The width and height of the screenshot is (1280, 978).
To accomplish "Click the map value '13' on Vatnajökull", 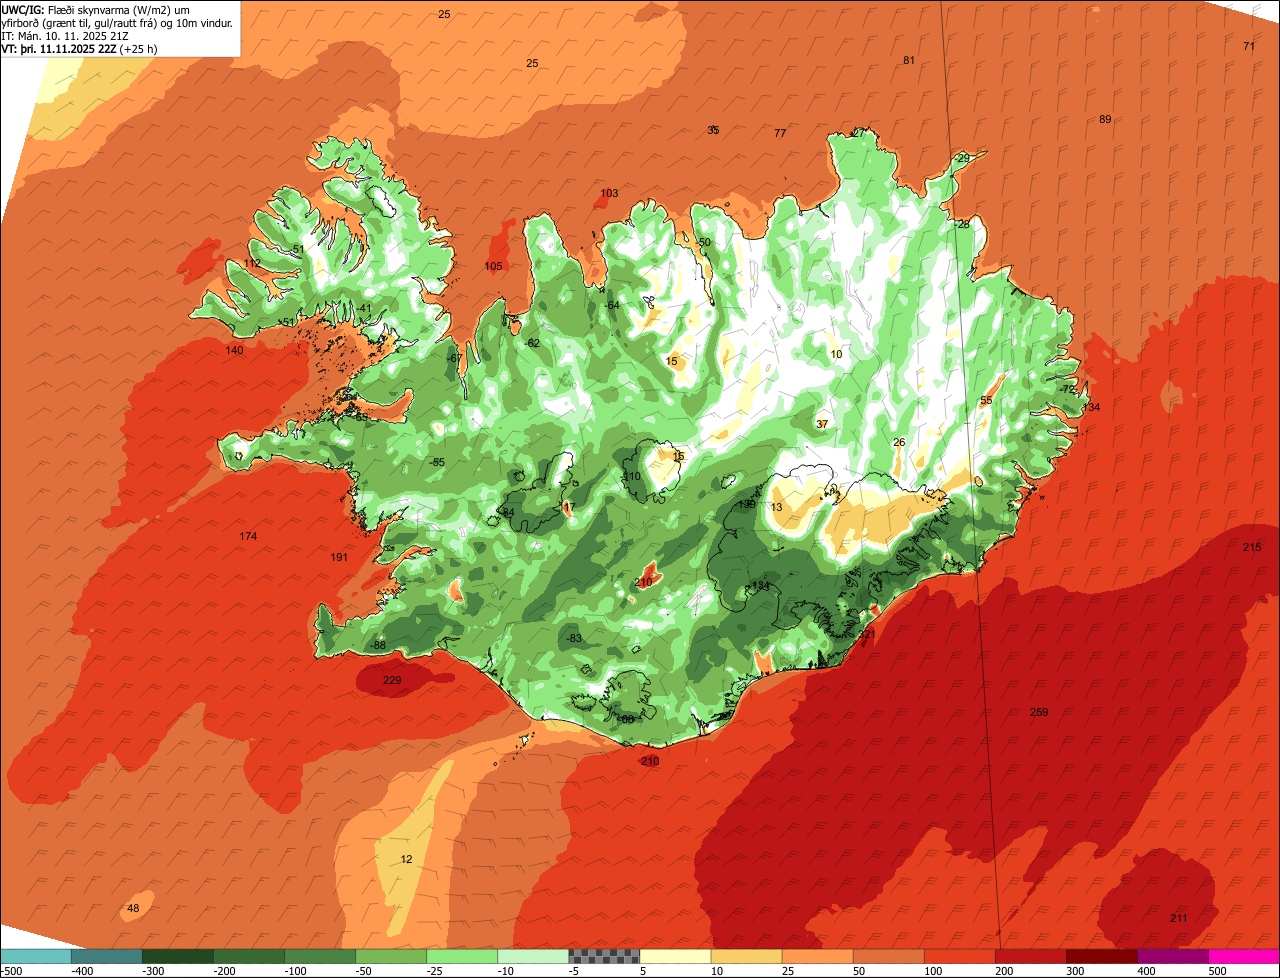I will 777,507.
